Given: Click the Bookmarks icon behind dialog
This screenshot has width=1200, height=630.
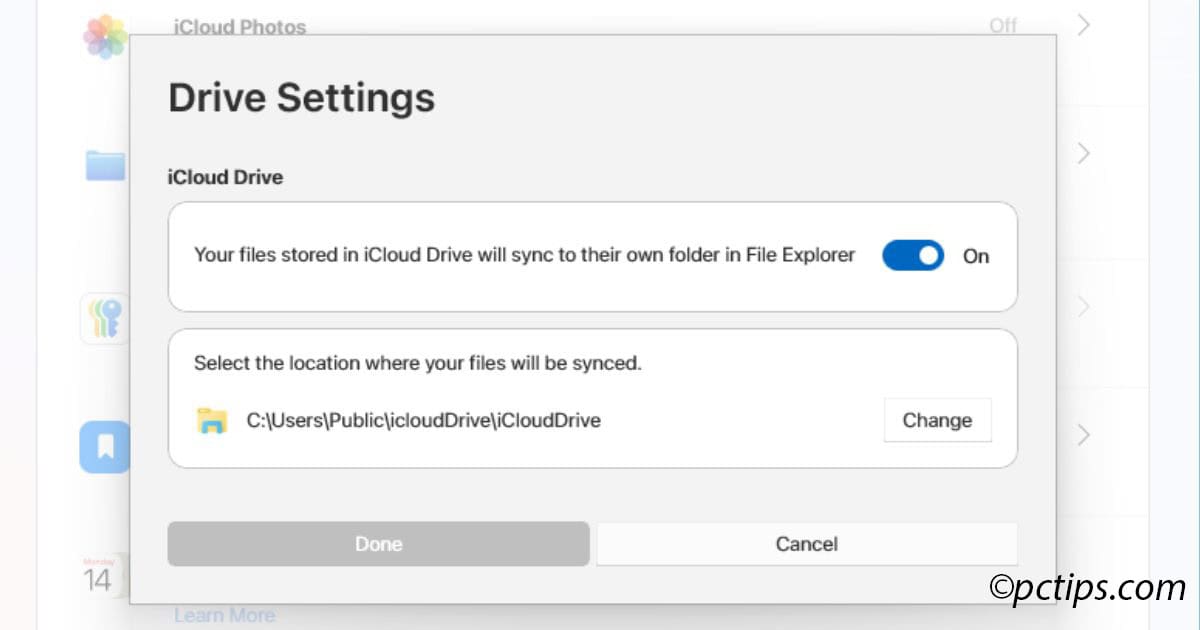Looking at the screenshot, I should tap(105, 447).
